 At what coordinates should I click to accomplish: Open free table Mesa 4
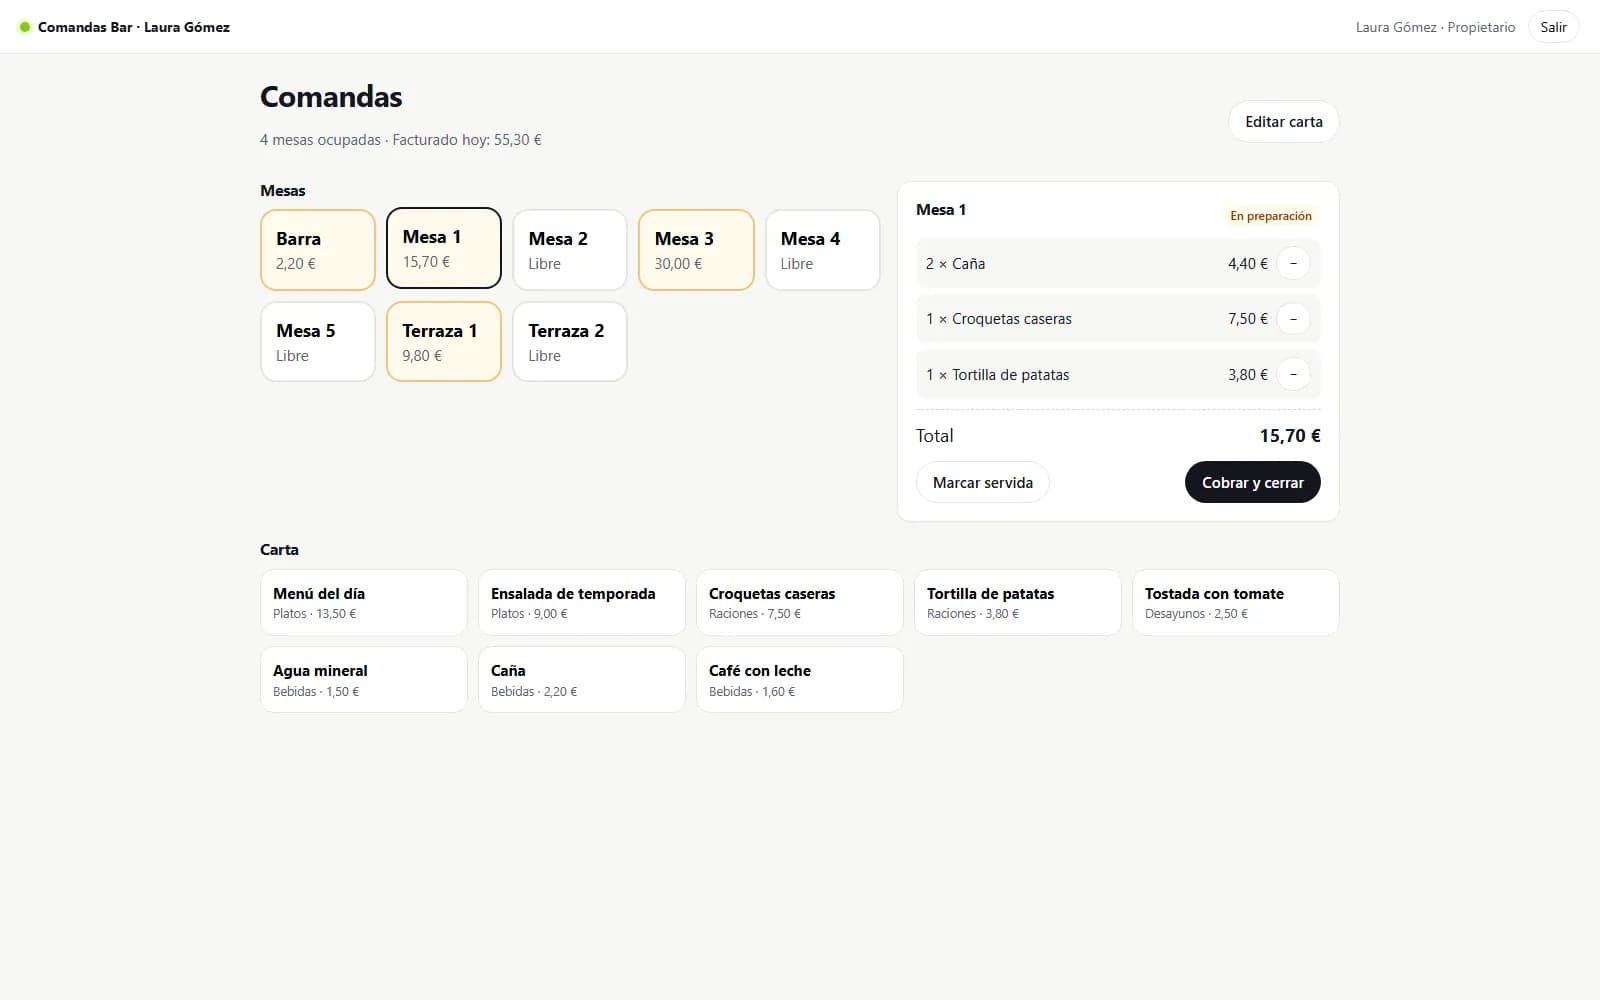point(822,250)
